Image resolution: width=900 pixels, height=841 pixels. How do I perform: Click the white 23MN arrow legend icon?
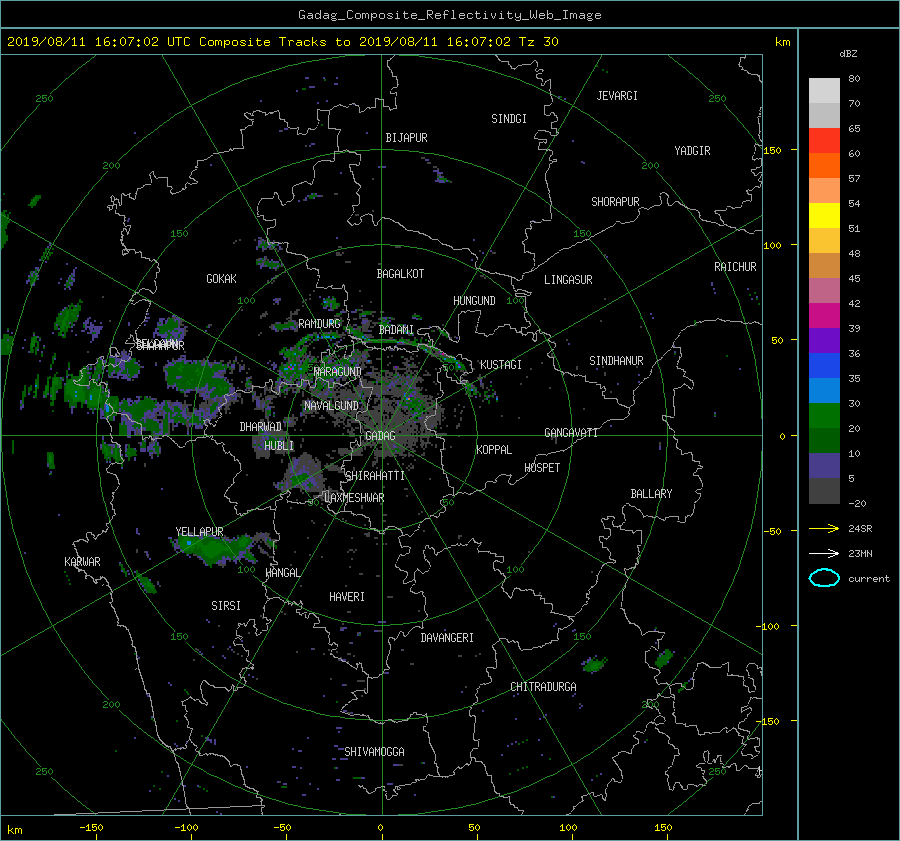[824, 553]
